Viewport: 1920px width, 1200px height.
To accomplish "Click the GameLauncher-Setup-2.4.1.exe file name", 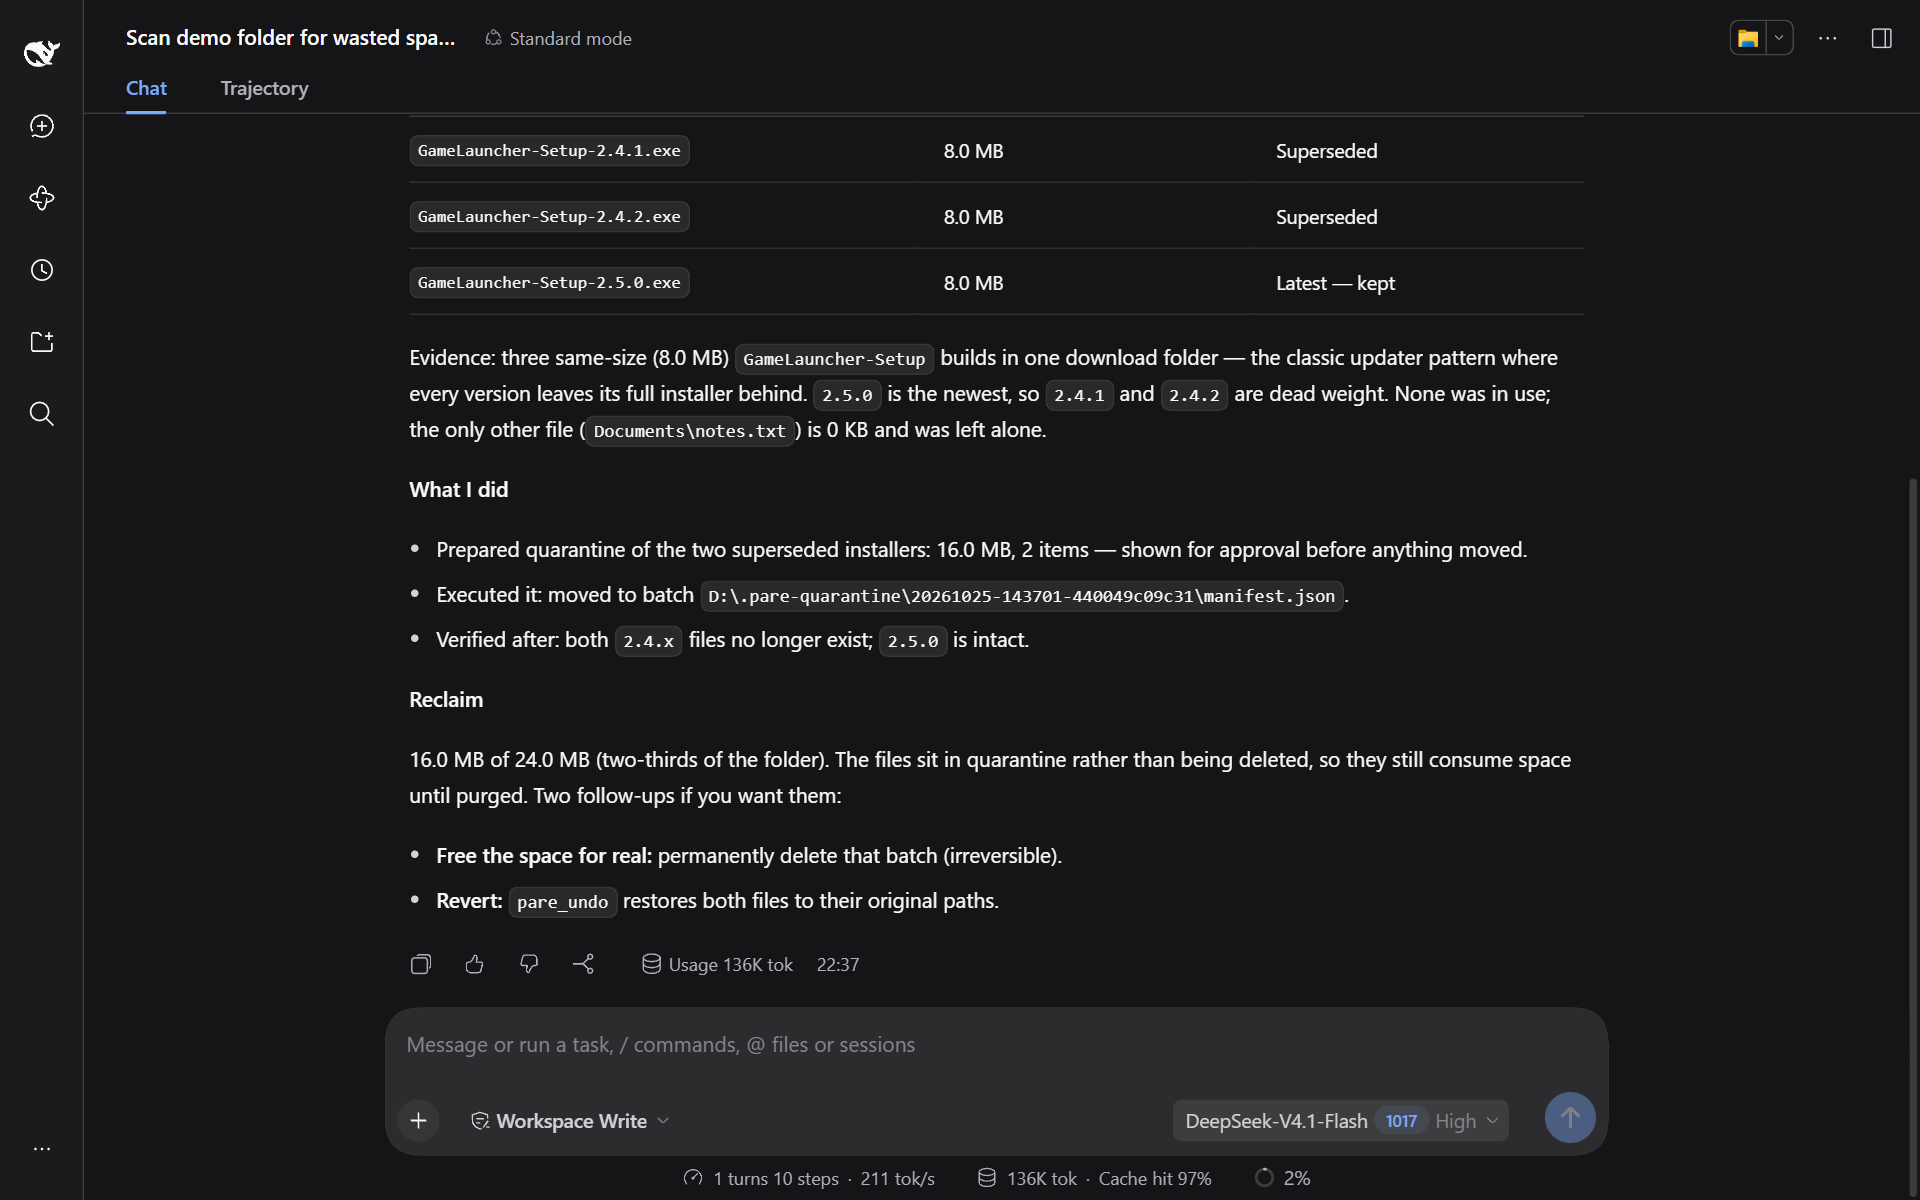I will coord(549,151).
